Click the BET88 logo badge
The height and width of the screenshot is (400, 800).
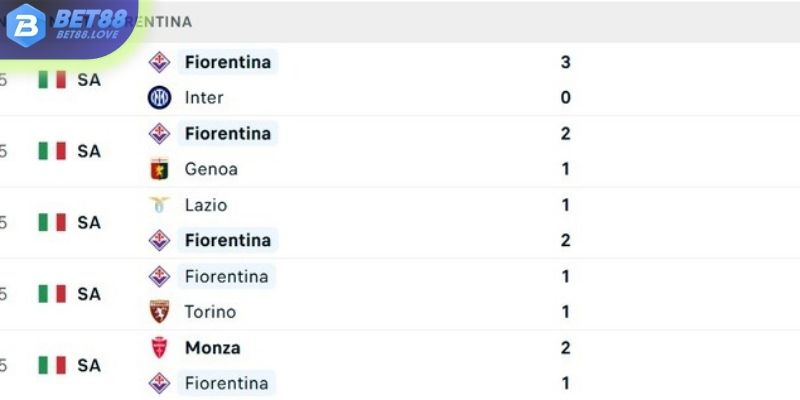[66, 26]
